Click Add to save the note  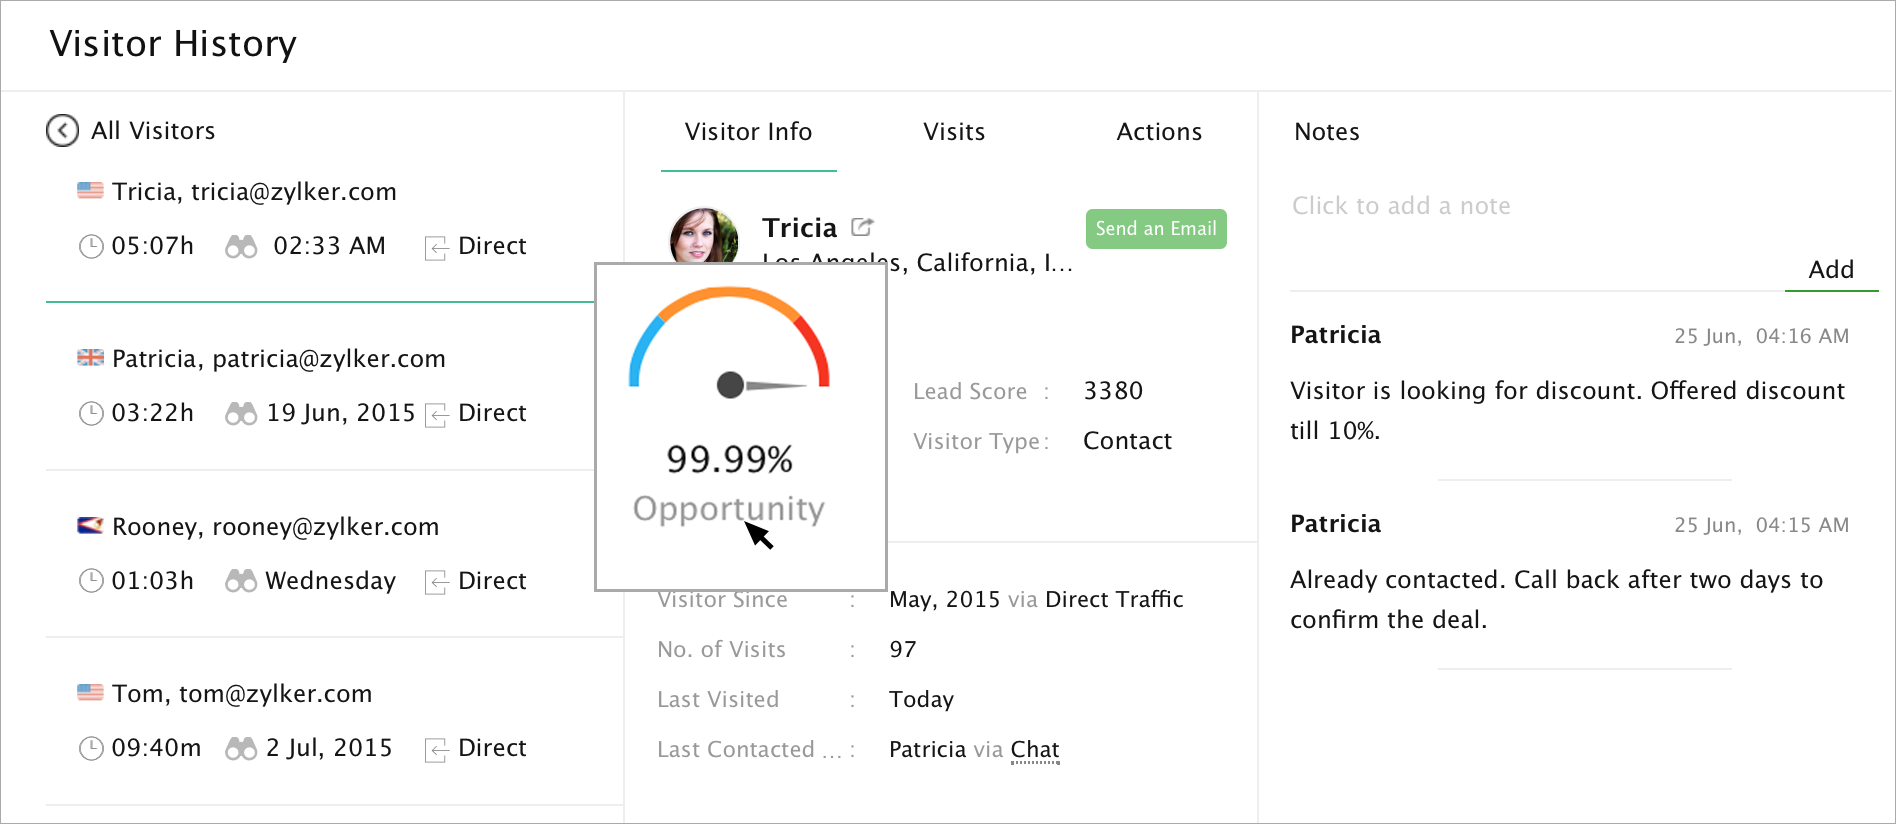pyautogui.click(x=1831, y=270)
